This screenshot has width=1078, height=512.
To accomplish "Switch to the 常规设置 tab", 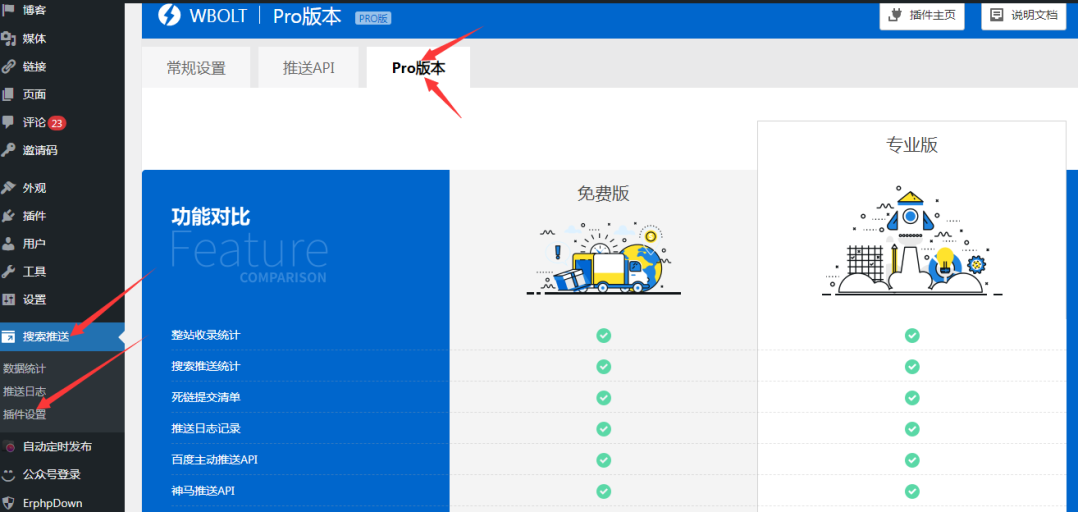I will [196, 68].
